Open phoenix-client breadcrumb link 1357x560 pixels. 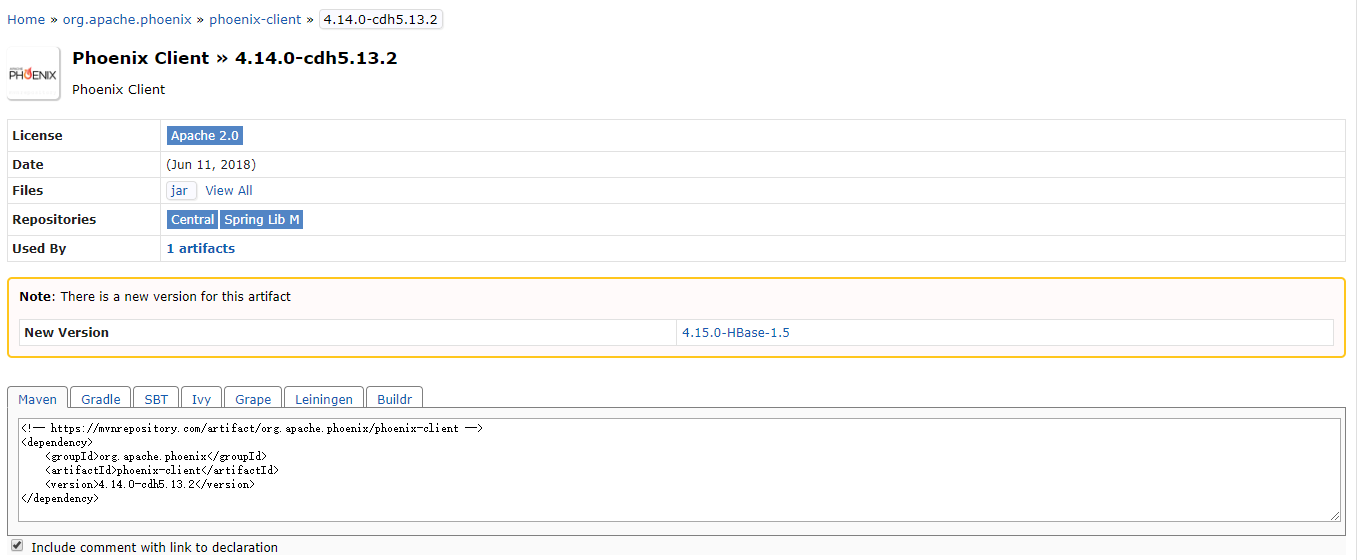(255, 19)
